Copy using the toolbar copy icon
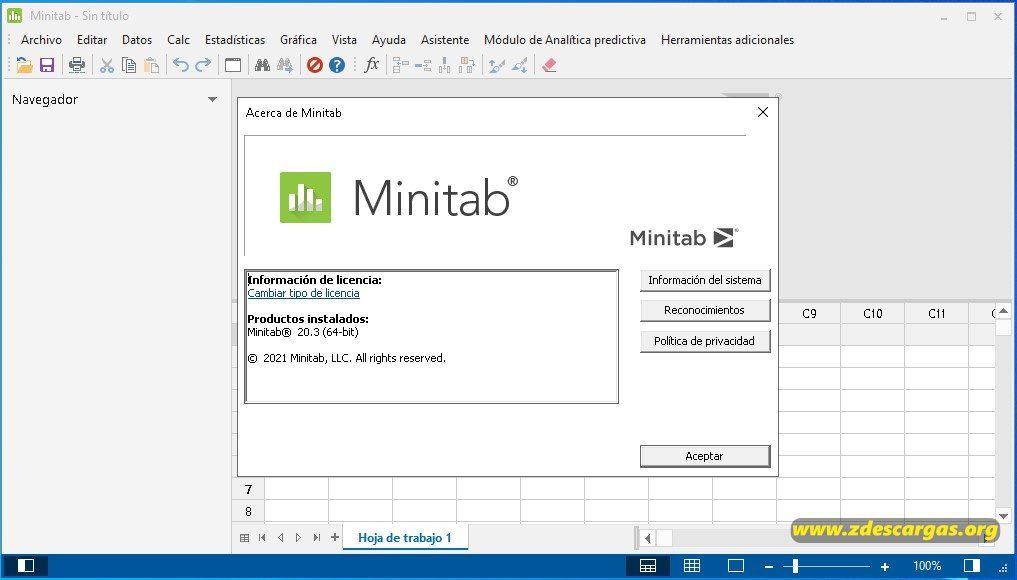1017x580 pixels. tap(129, 65)
